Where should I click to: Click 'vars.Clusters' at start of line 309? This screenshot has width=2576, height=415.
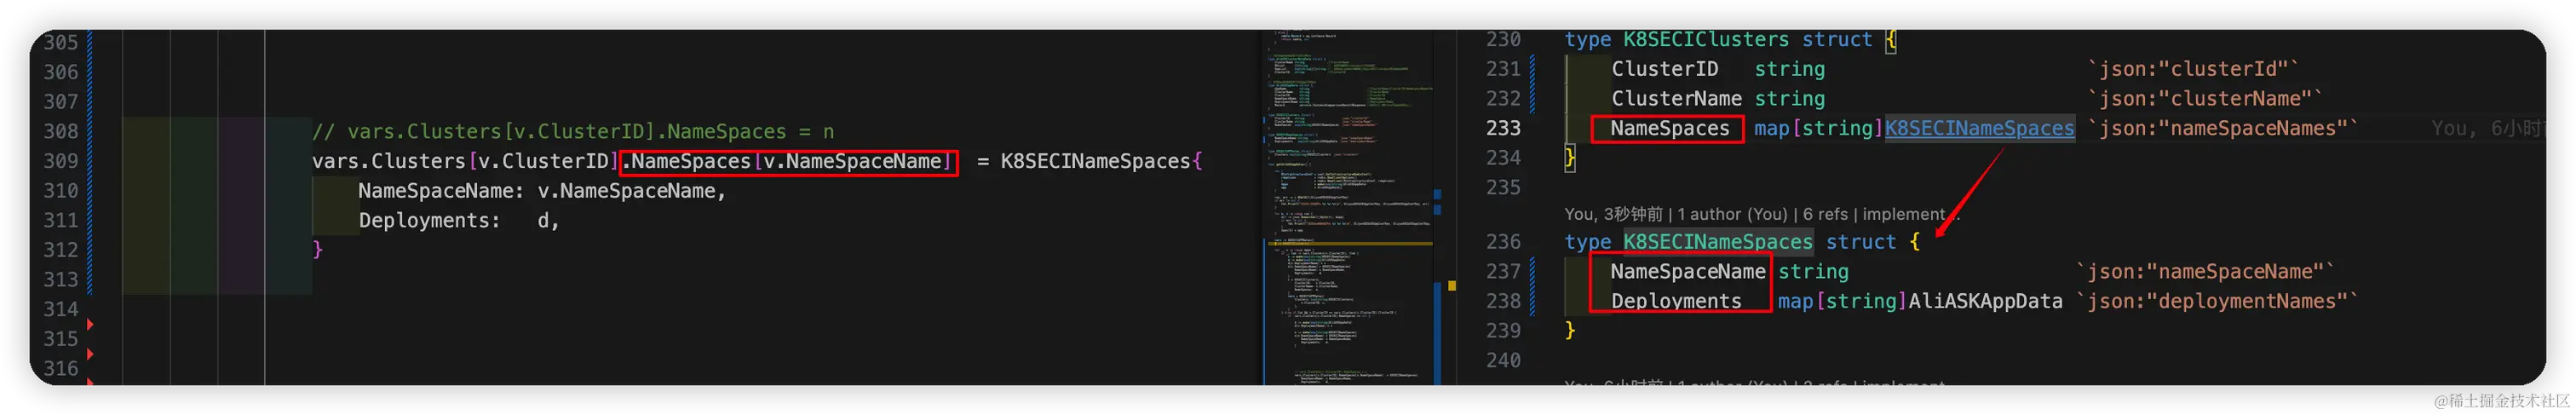389,161
